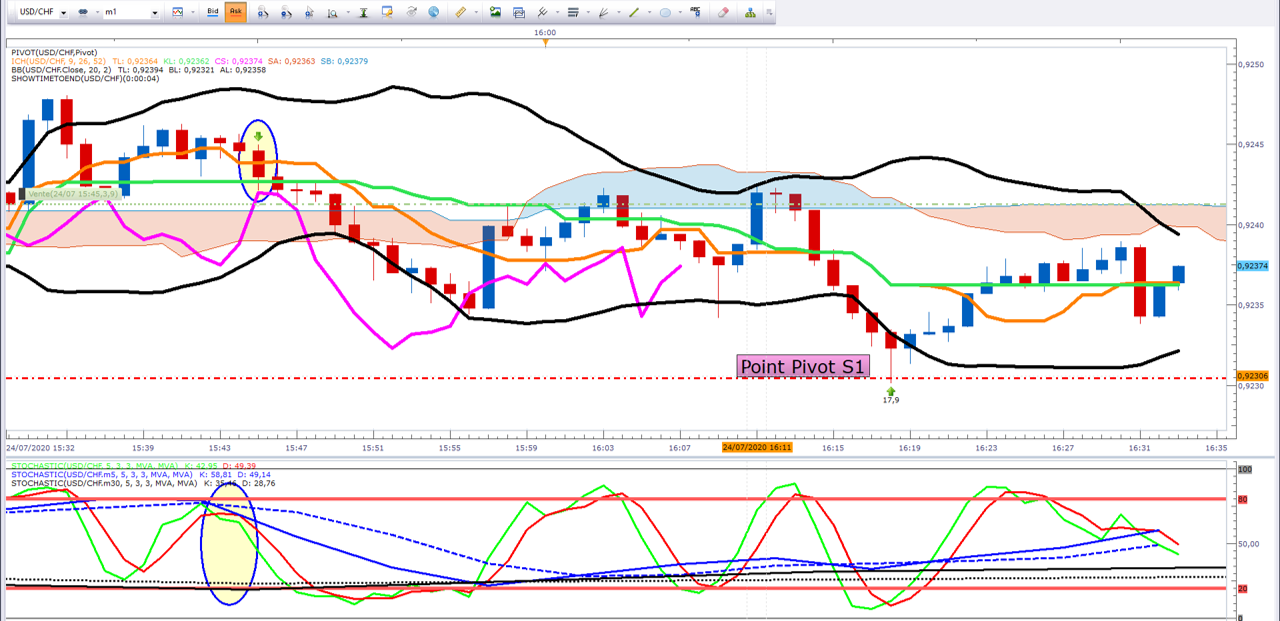Image resolution: width=1280 pixels, height=621 pixels.
Task: Click the BB(USD/CHF.Close, 20, 2) indicator label
Action: coord(59,70)
